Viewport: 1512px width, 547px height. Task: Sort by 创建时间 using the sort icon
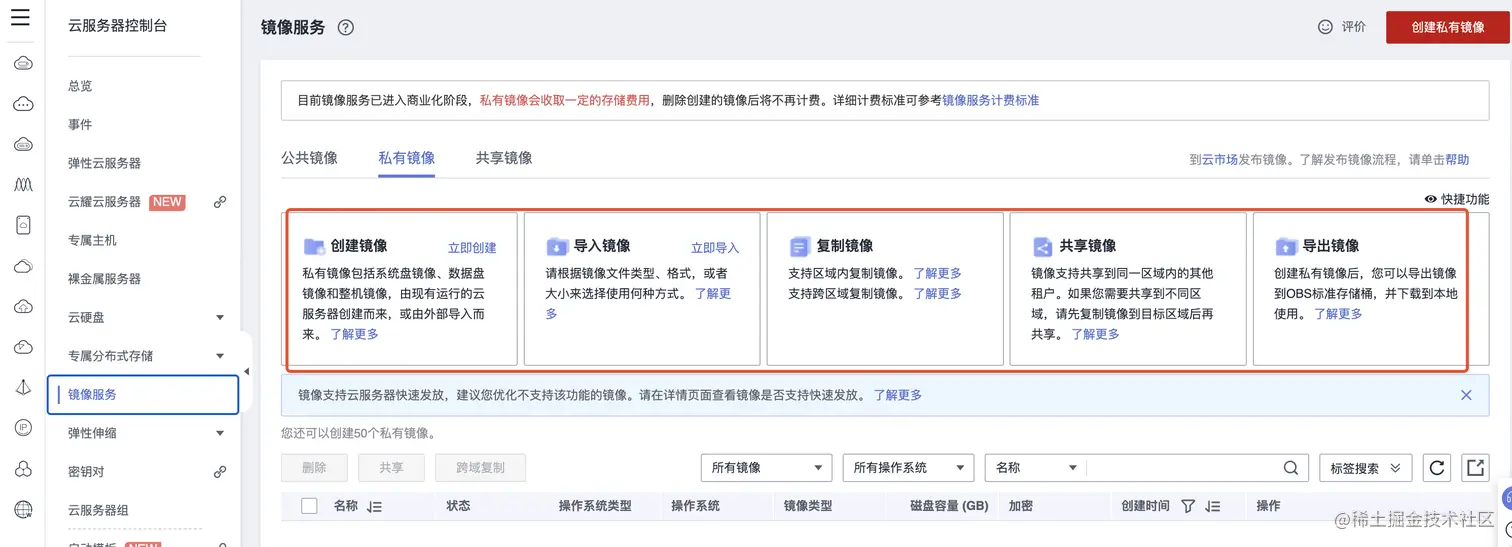point(1213,507)
